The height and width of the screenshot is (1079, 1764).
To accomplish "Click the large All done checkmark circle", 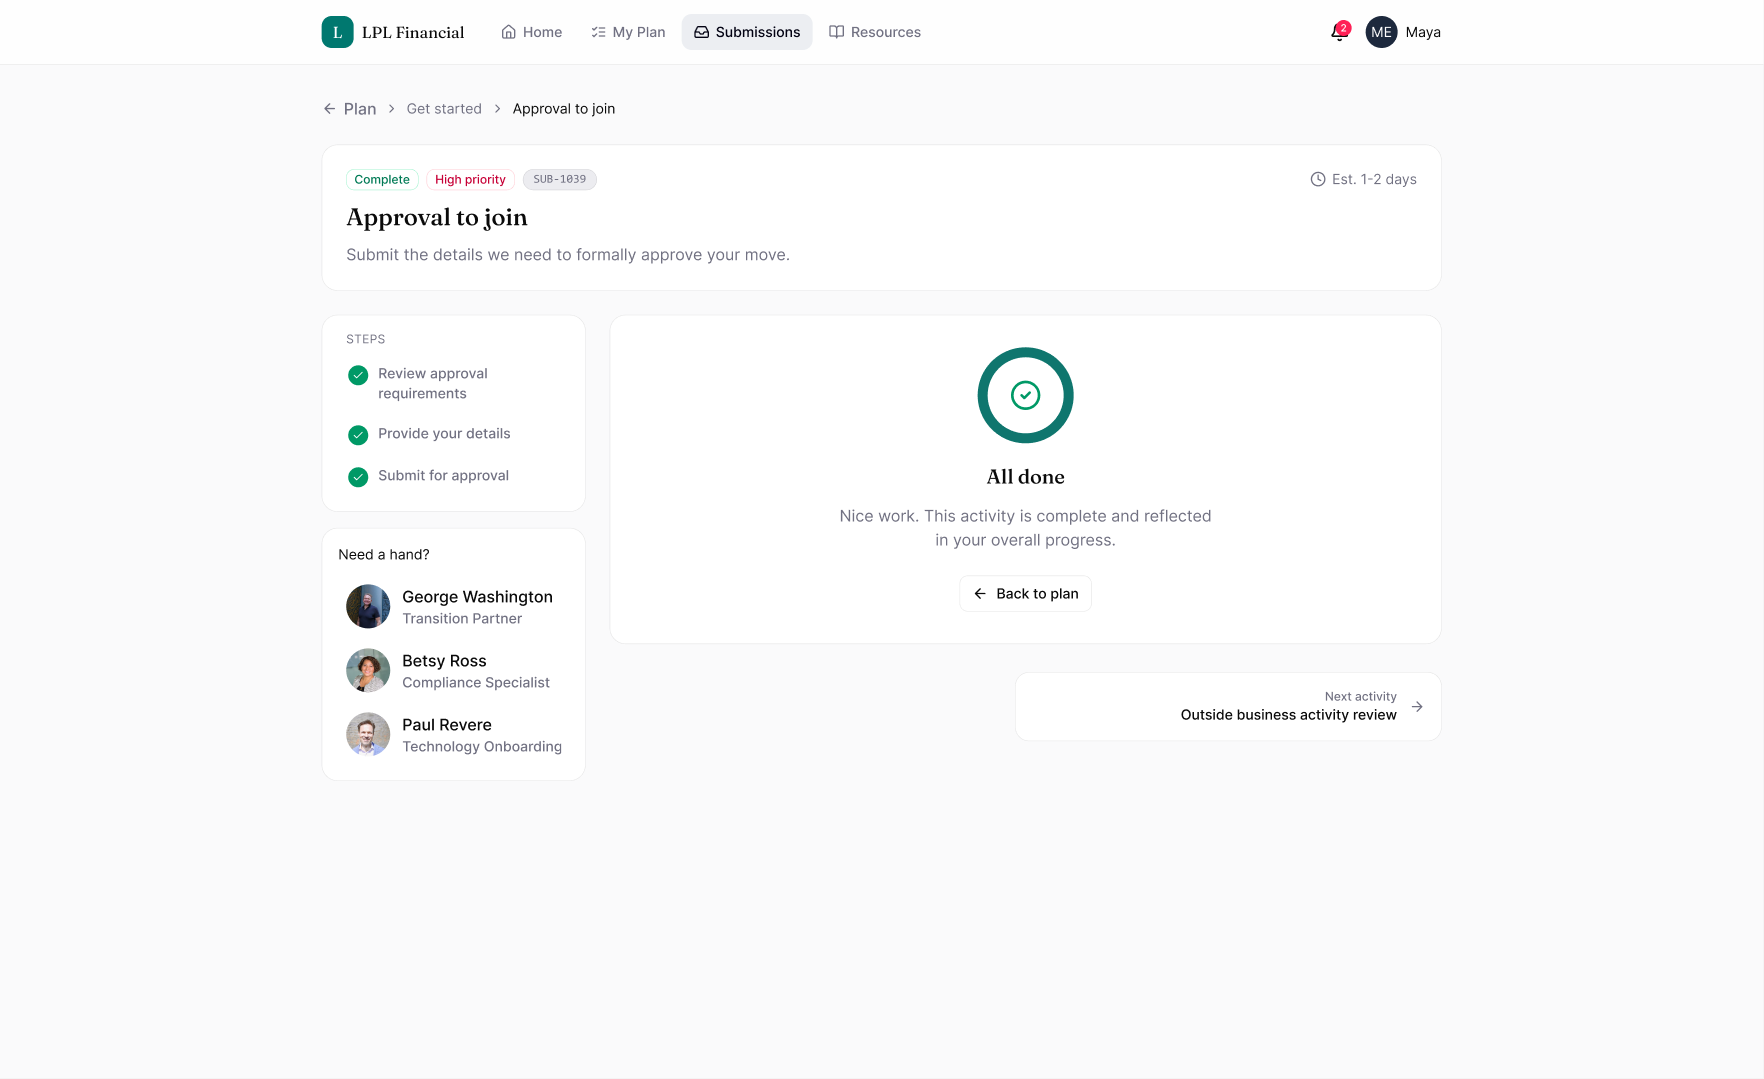I will click(x=1025, y=395).
